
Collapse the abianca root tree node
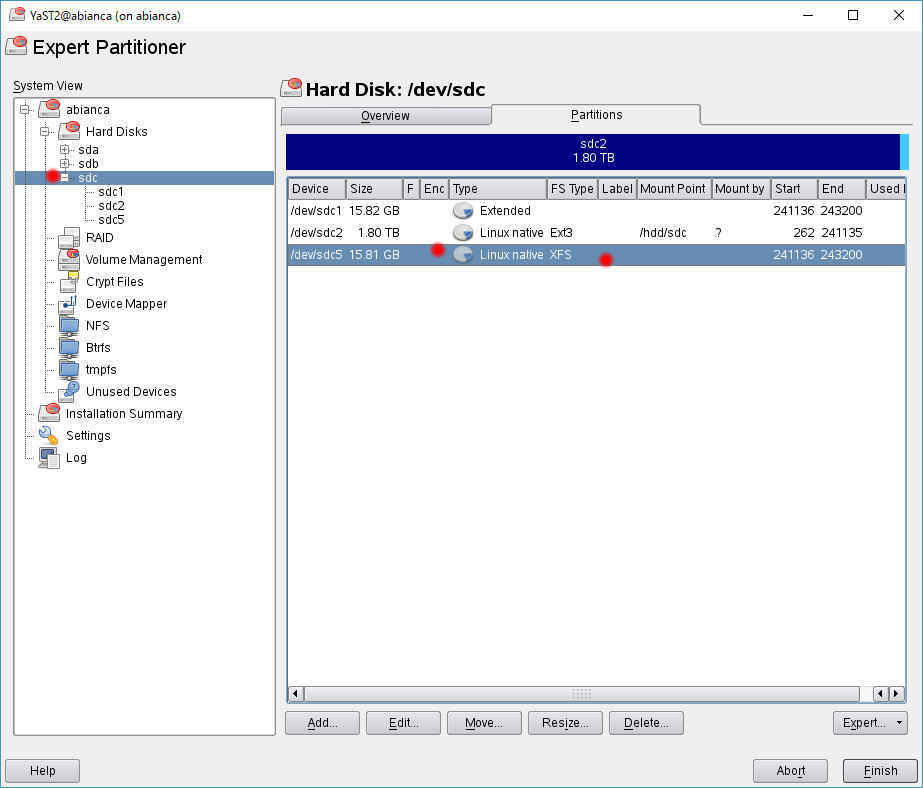pos(25,109)
